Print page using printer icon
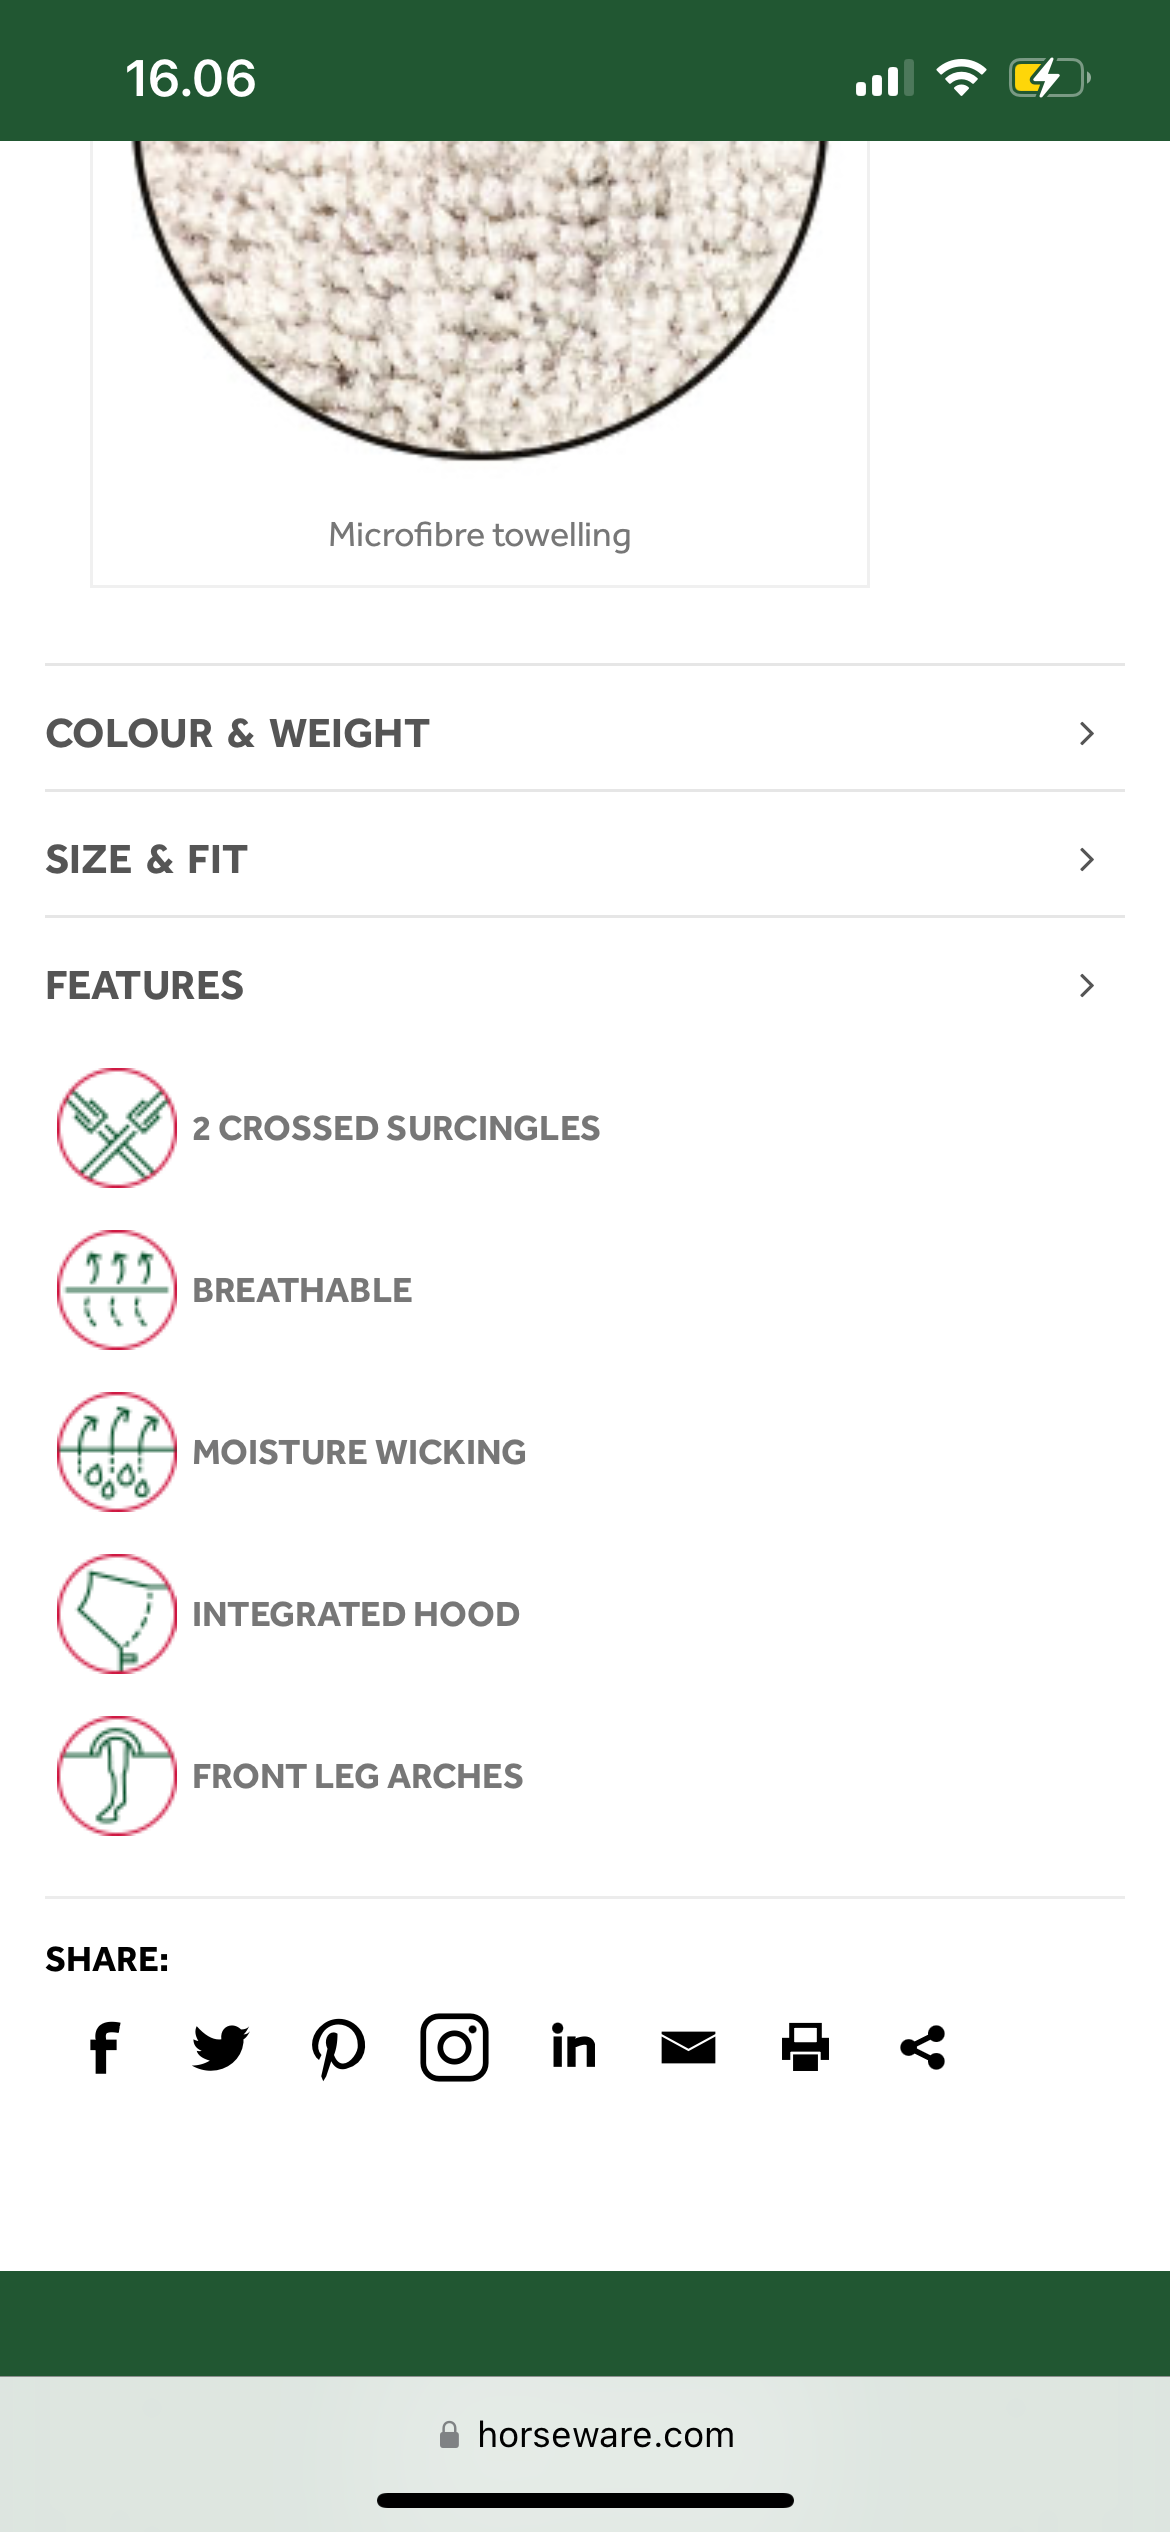The height and width of the screenshot is (2532, 1170). tap(805, 2047)
